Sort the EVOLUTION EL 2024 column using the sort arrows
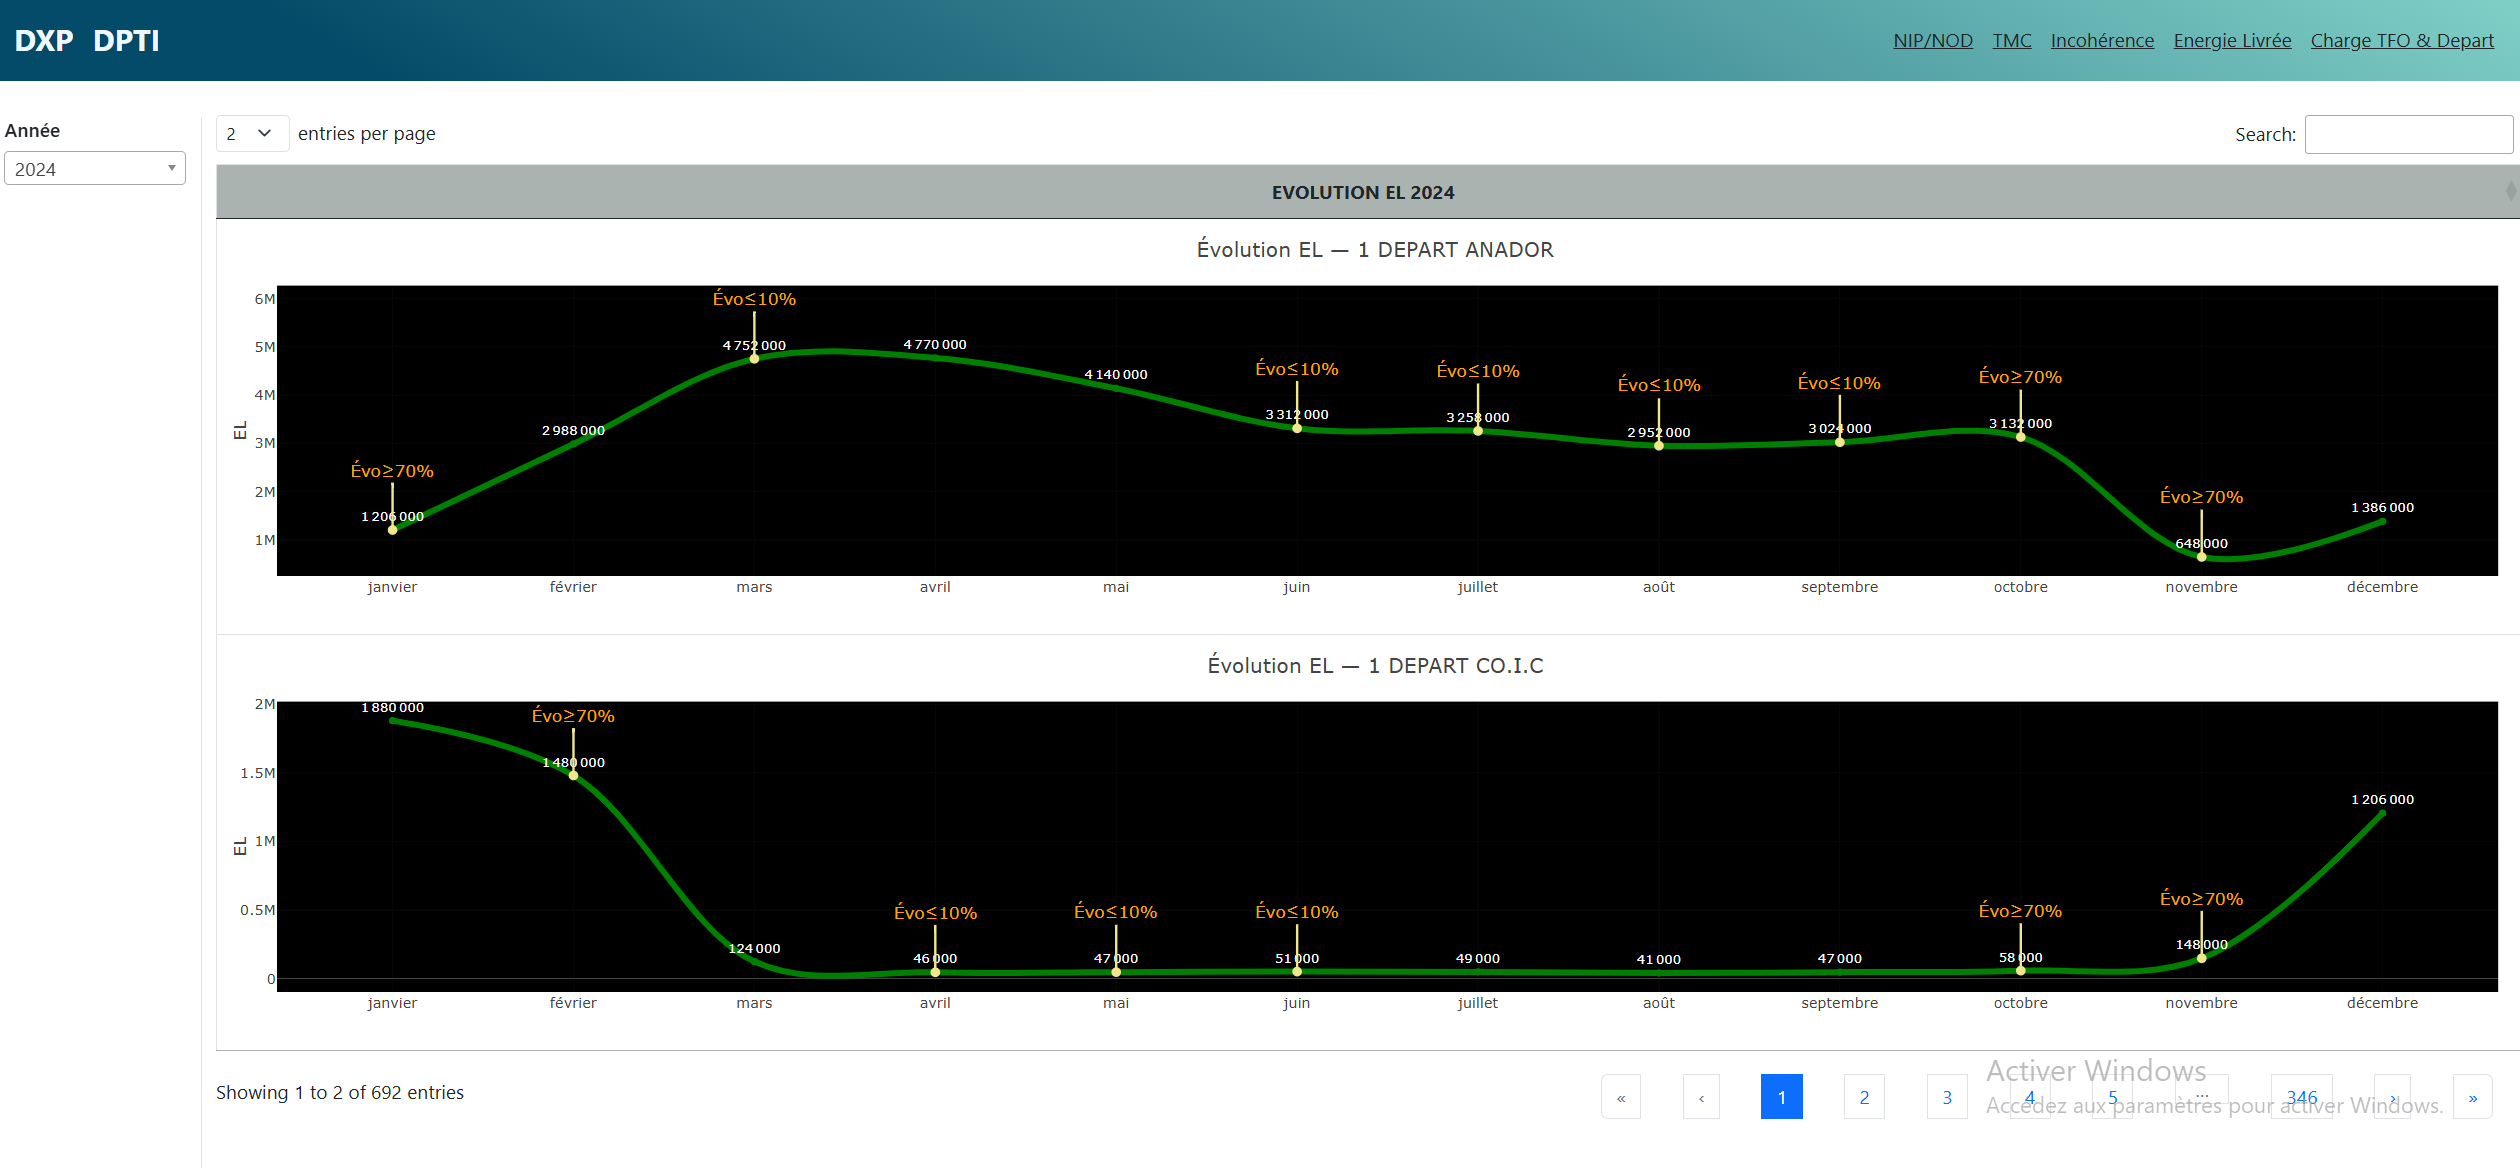 pyautogui.click(x=2510, y=191)
